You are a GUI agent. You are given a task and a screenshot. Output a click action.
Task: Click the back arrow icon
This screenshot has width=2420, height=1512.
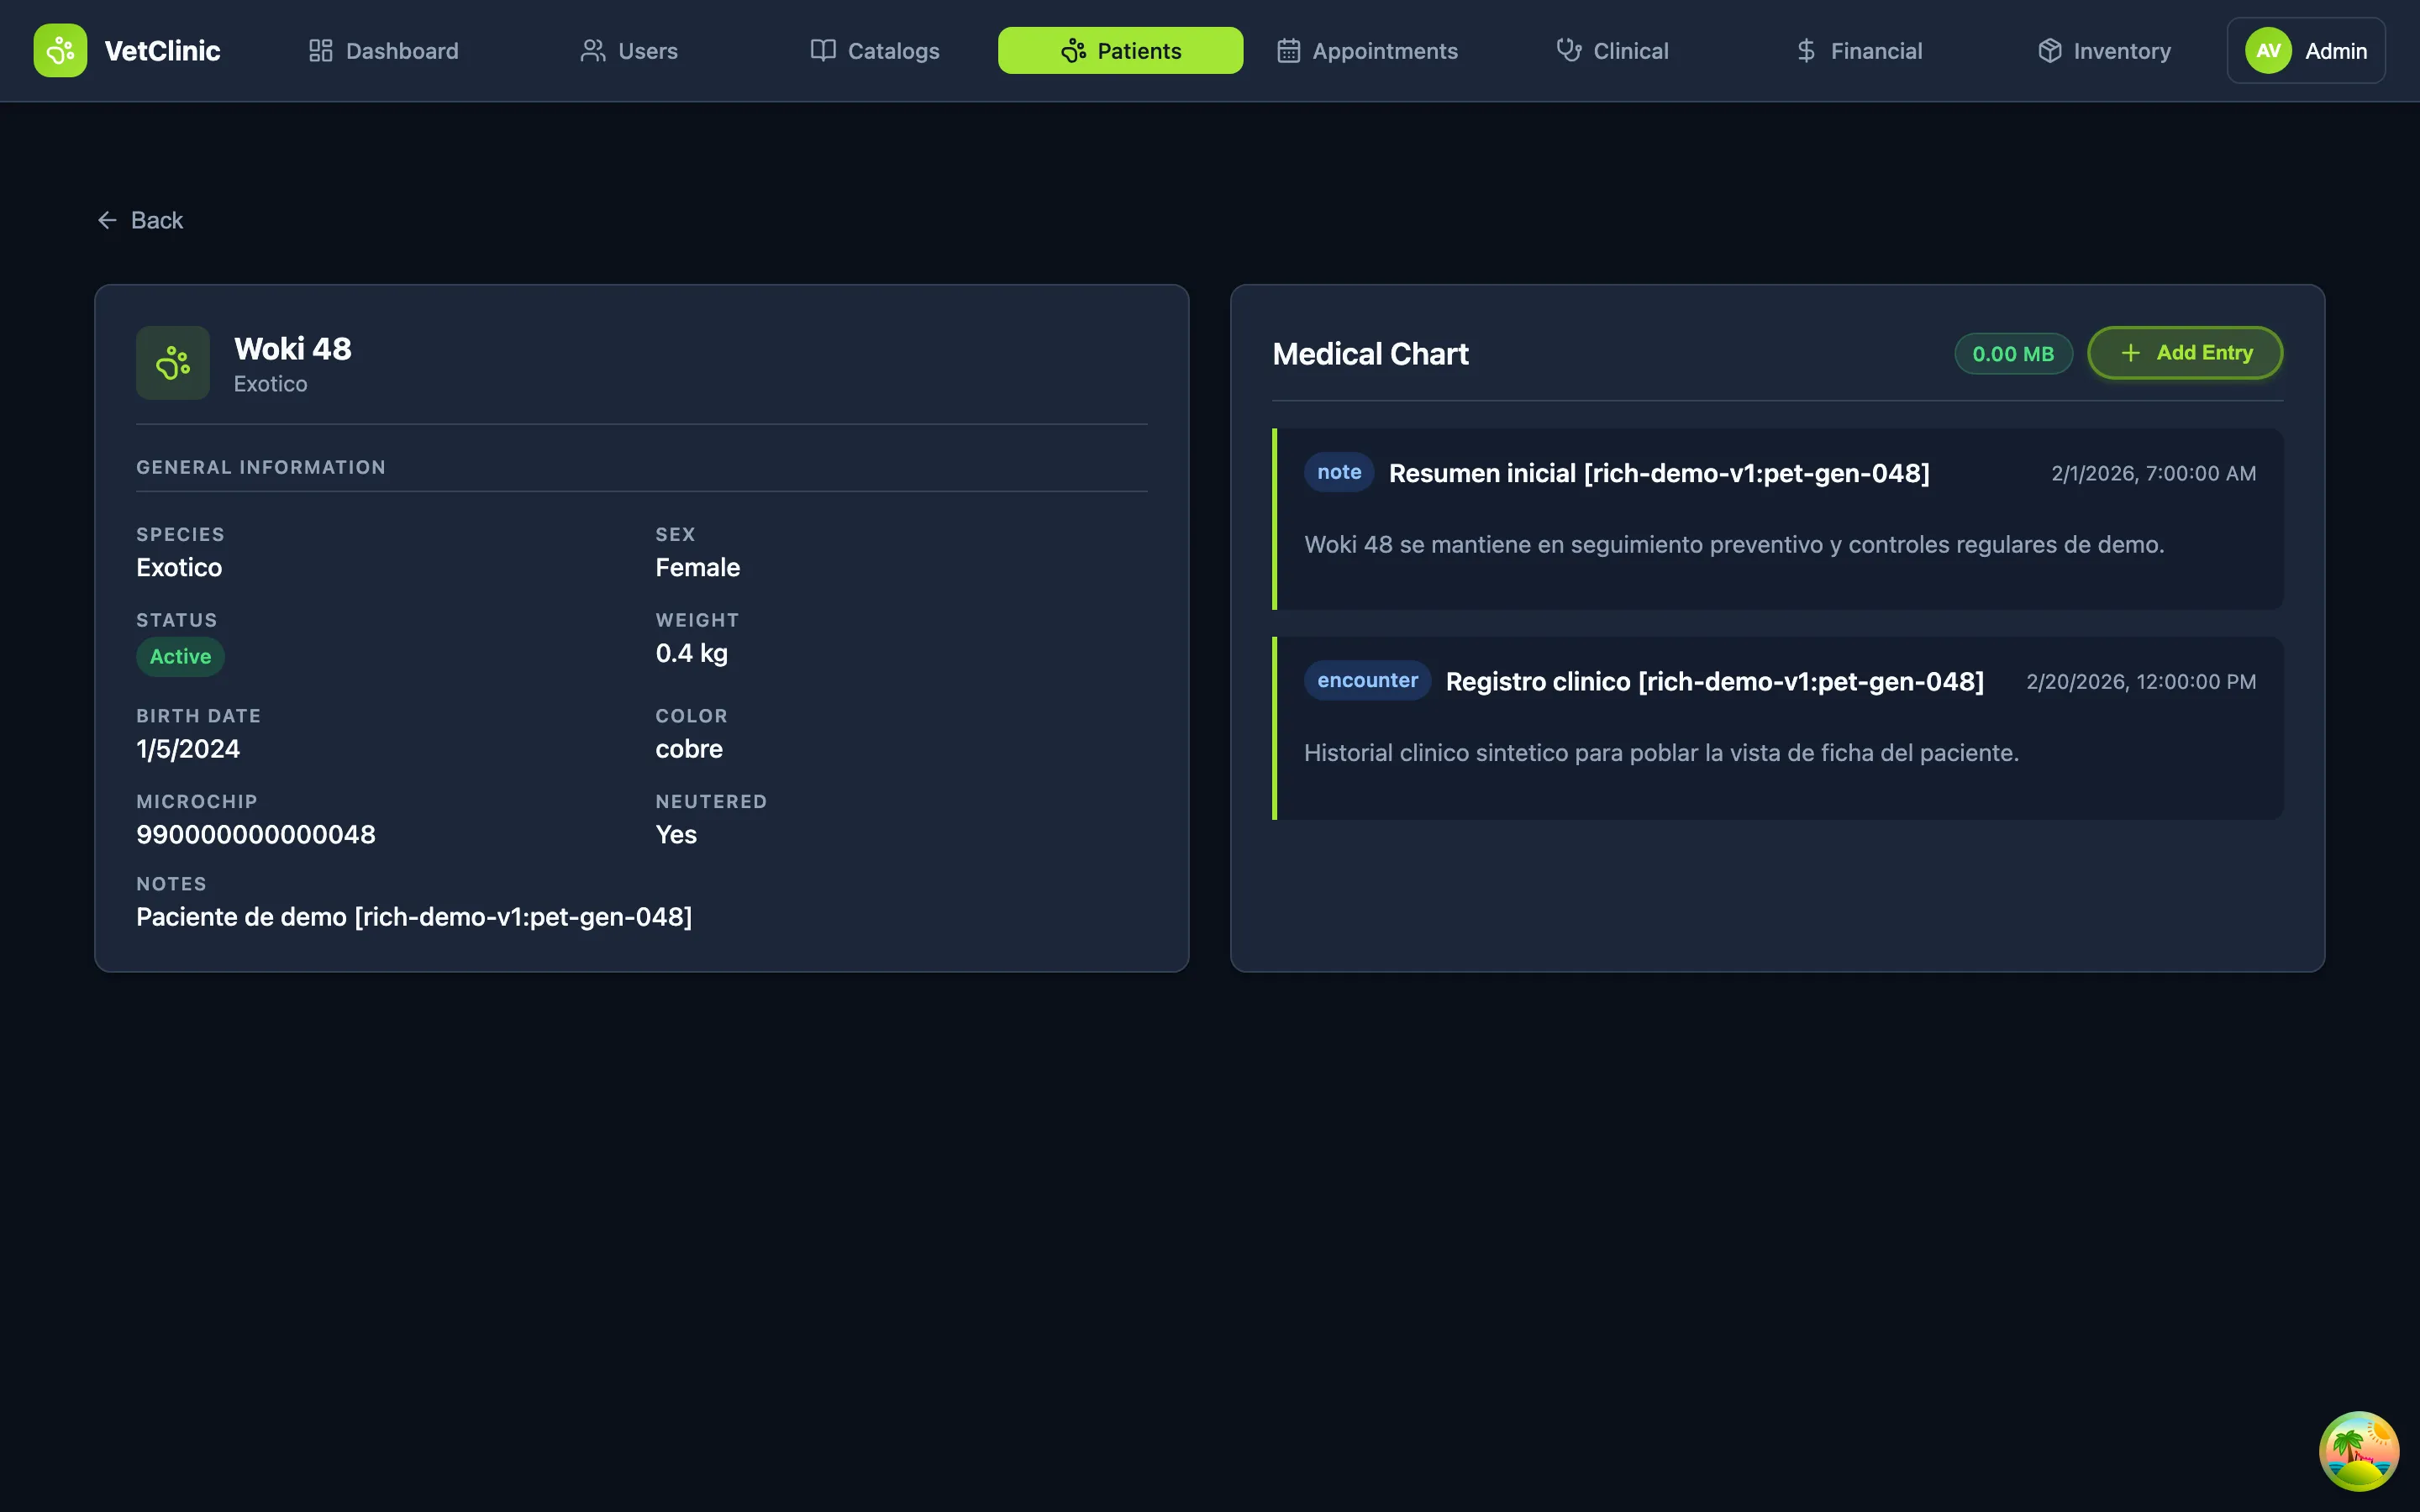coord(107,220)
